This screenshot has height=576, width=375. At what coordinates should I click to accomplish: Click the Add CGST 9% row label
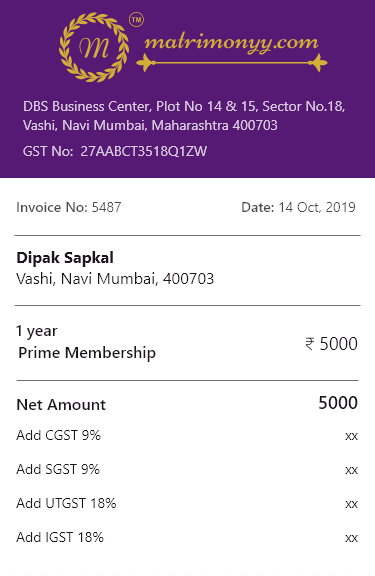tap(58, 435)
